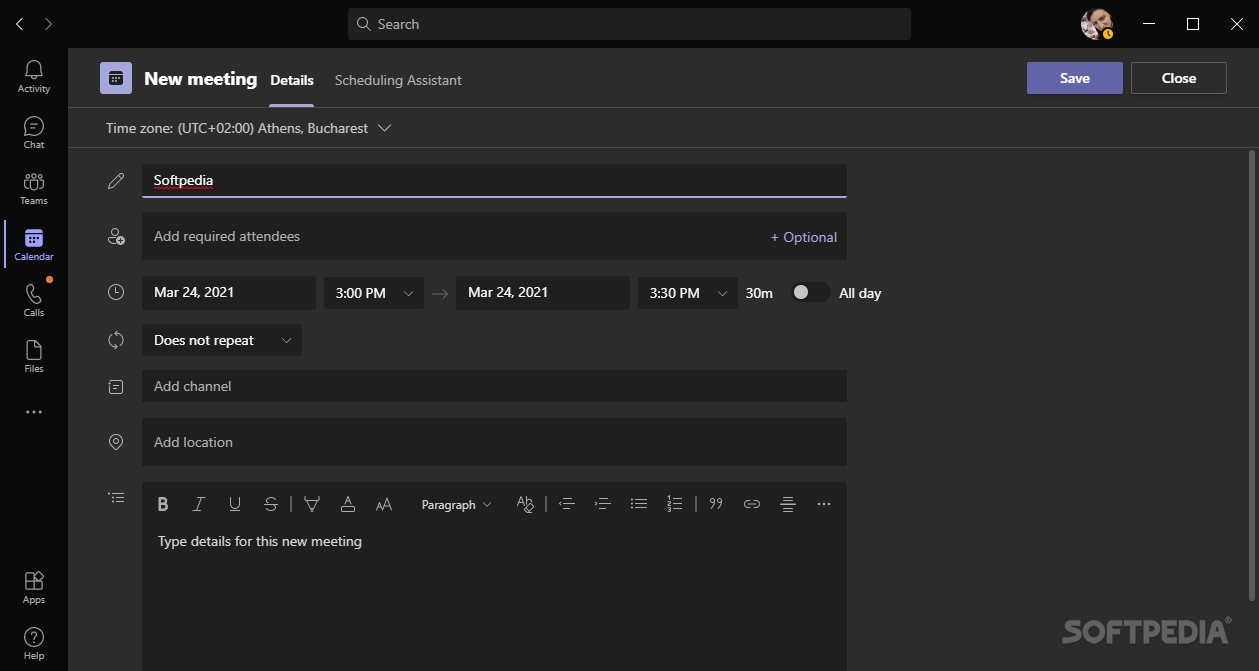
Task: Insert a bulleted list
Action: point(639,504)
